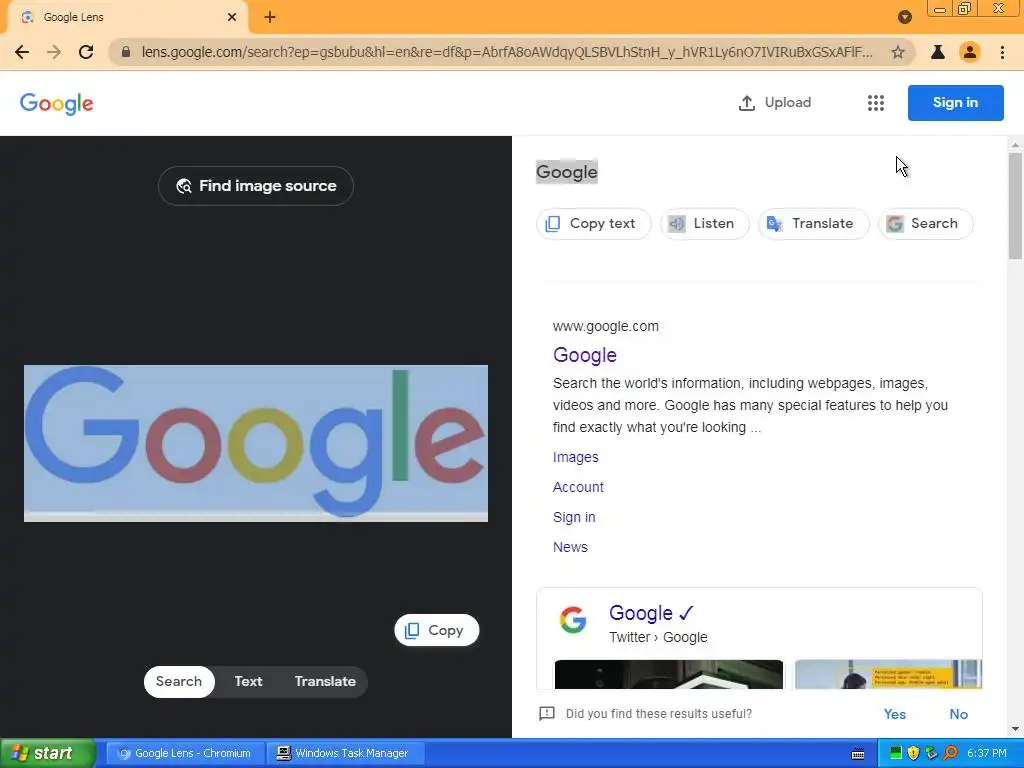Open the Google apps grid
Viewport: 1024px width, 768px height.
click(x=876, y=103)
